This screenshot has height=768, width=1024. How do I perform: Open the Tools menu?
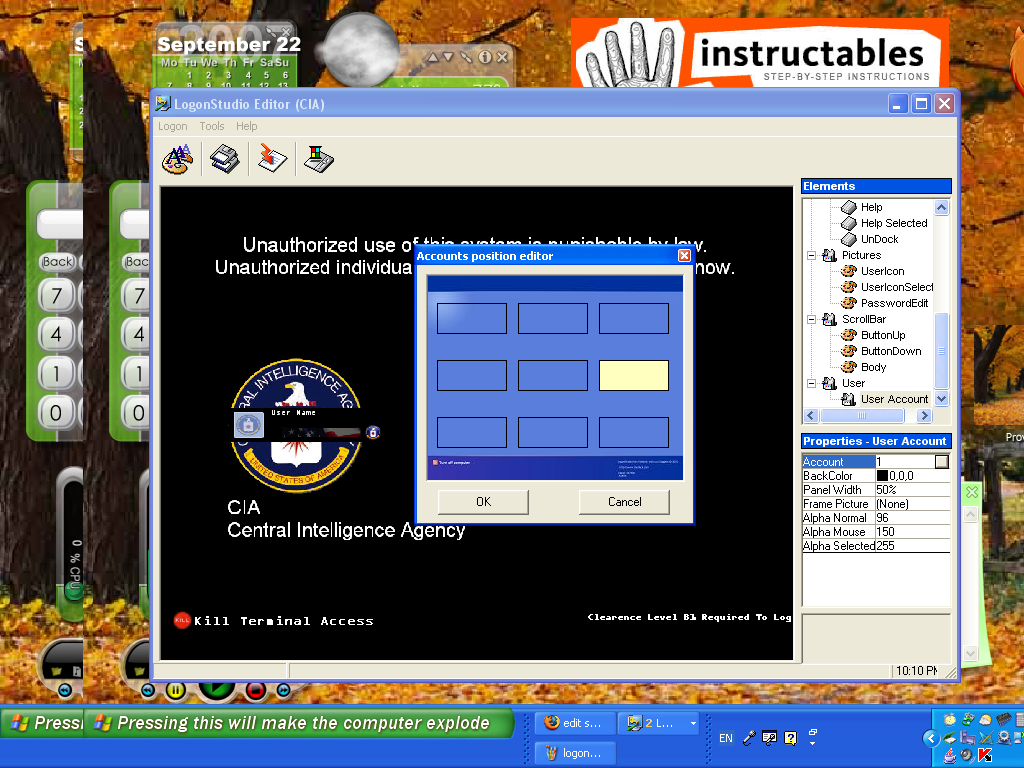tap(212, 126)
